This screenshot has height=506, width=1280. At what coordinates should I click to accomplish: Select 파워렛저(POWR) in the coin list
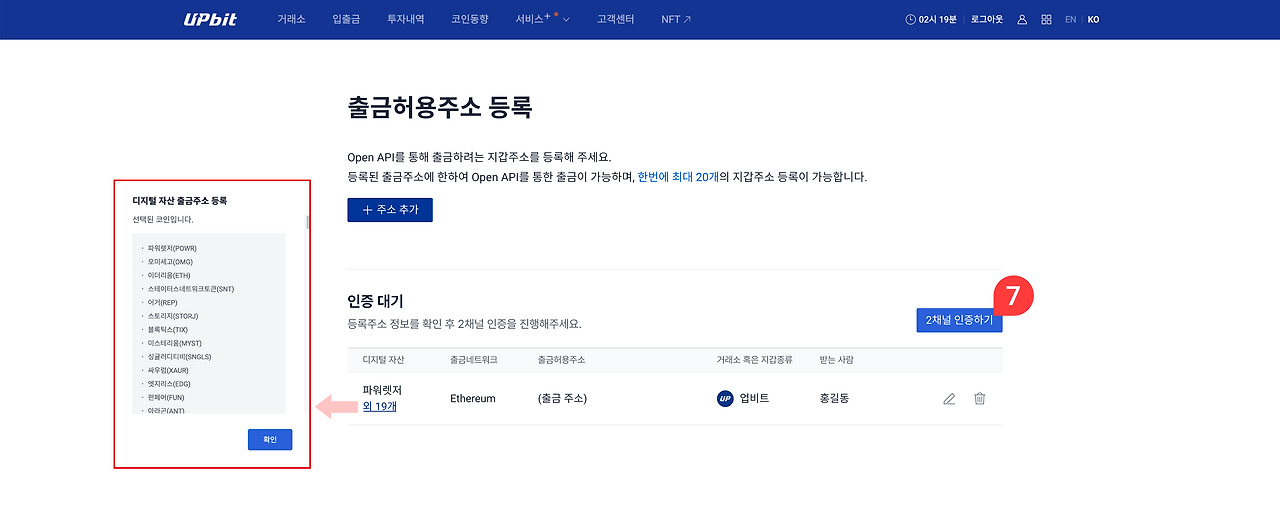173,247
